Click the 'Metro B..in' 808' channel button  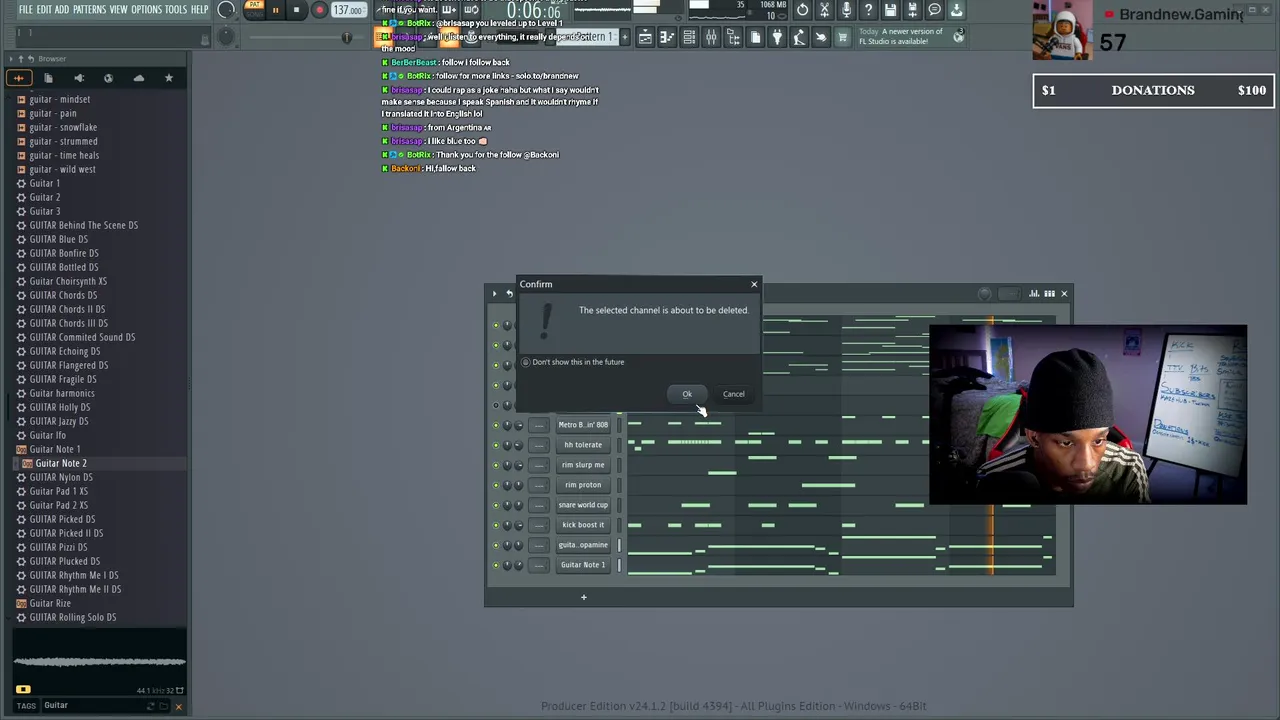pos(583,425)
